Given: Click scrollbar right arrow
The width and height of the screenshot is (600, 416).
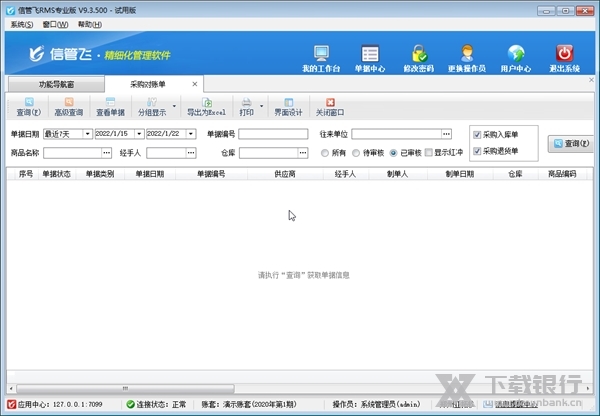Looking at the screenshot, I should click(x=589, y=388).
